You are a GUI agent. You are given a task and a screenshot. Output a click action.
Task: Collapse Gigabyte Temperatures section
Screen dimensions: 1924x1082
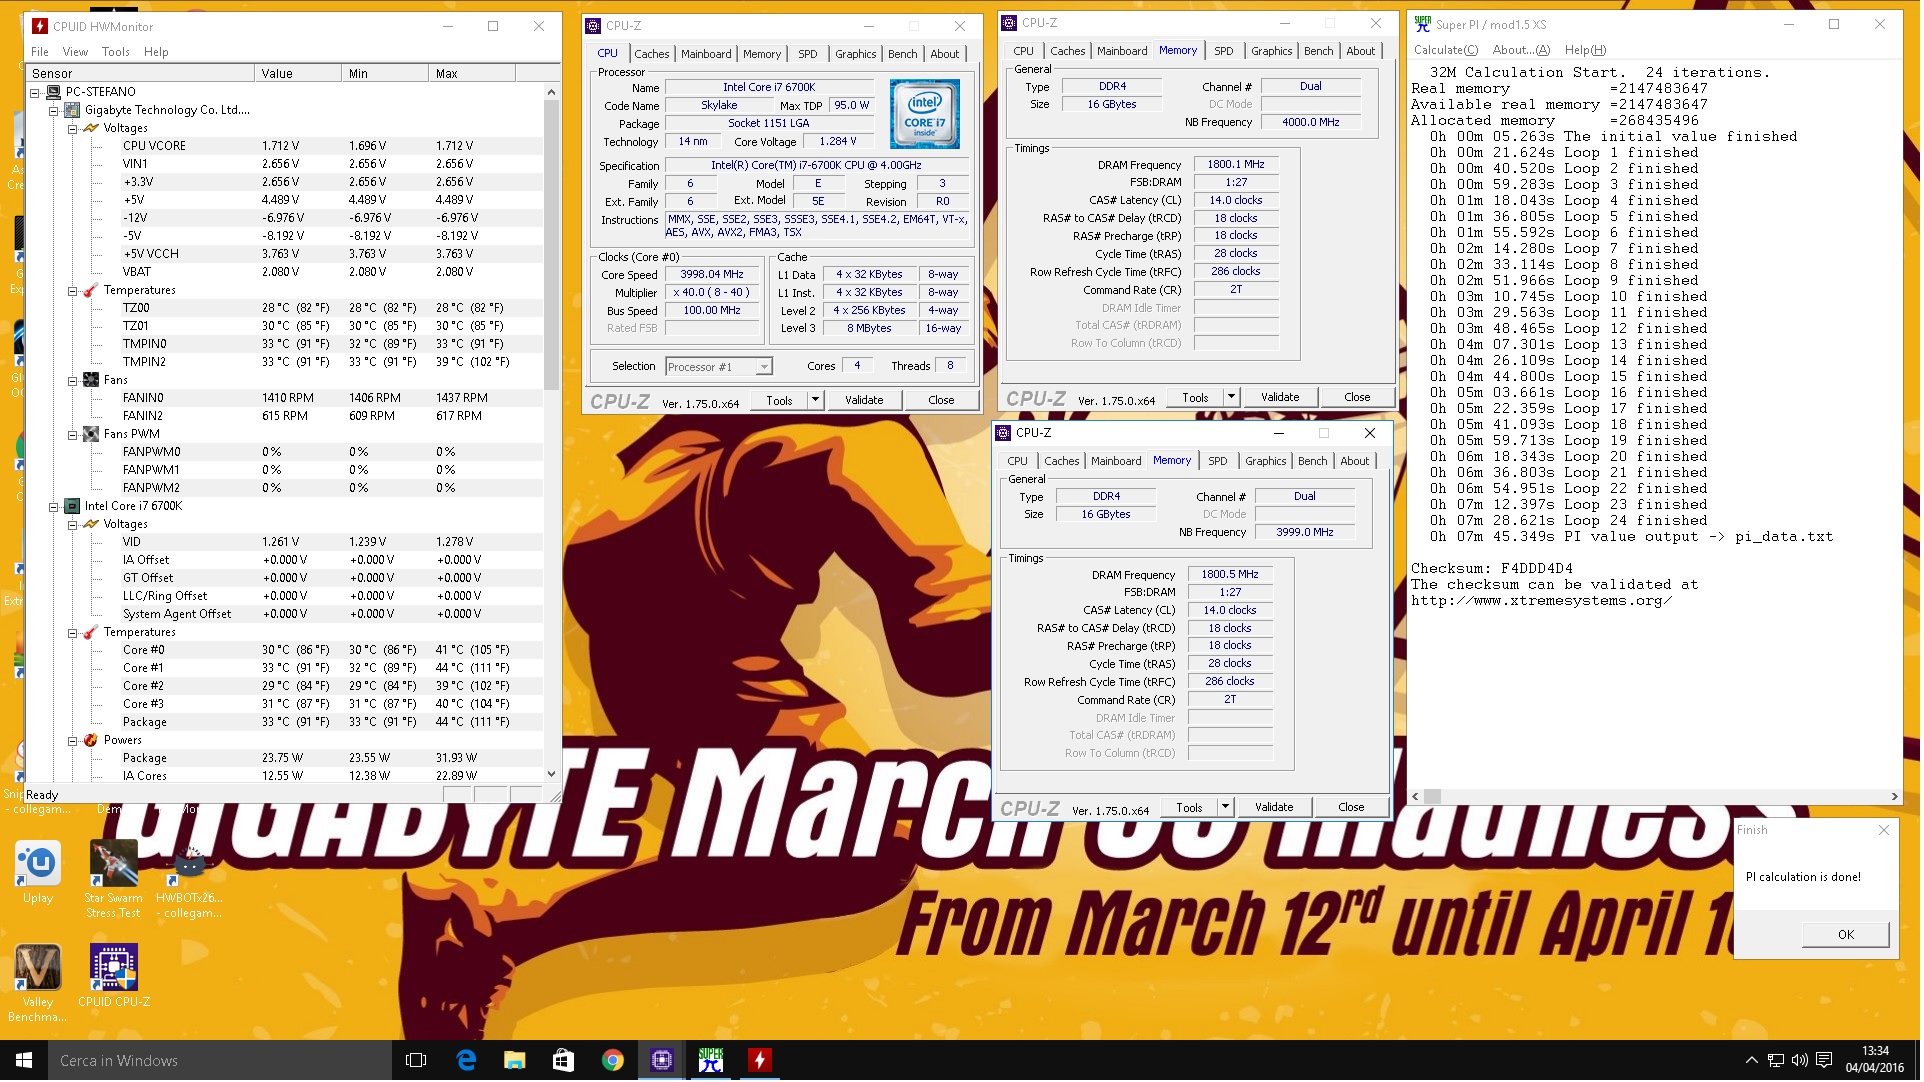73,290
